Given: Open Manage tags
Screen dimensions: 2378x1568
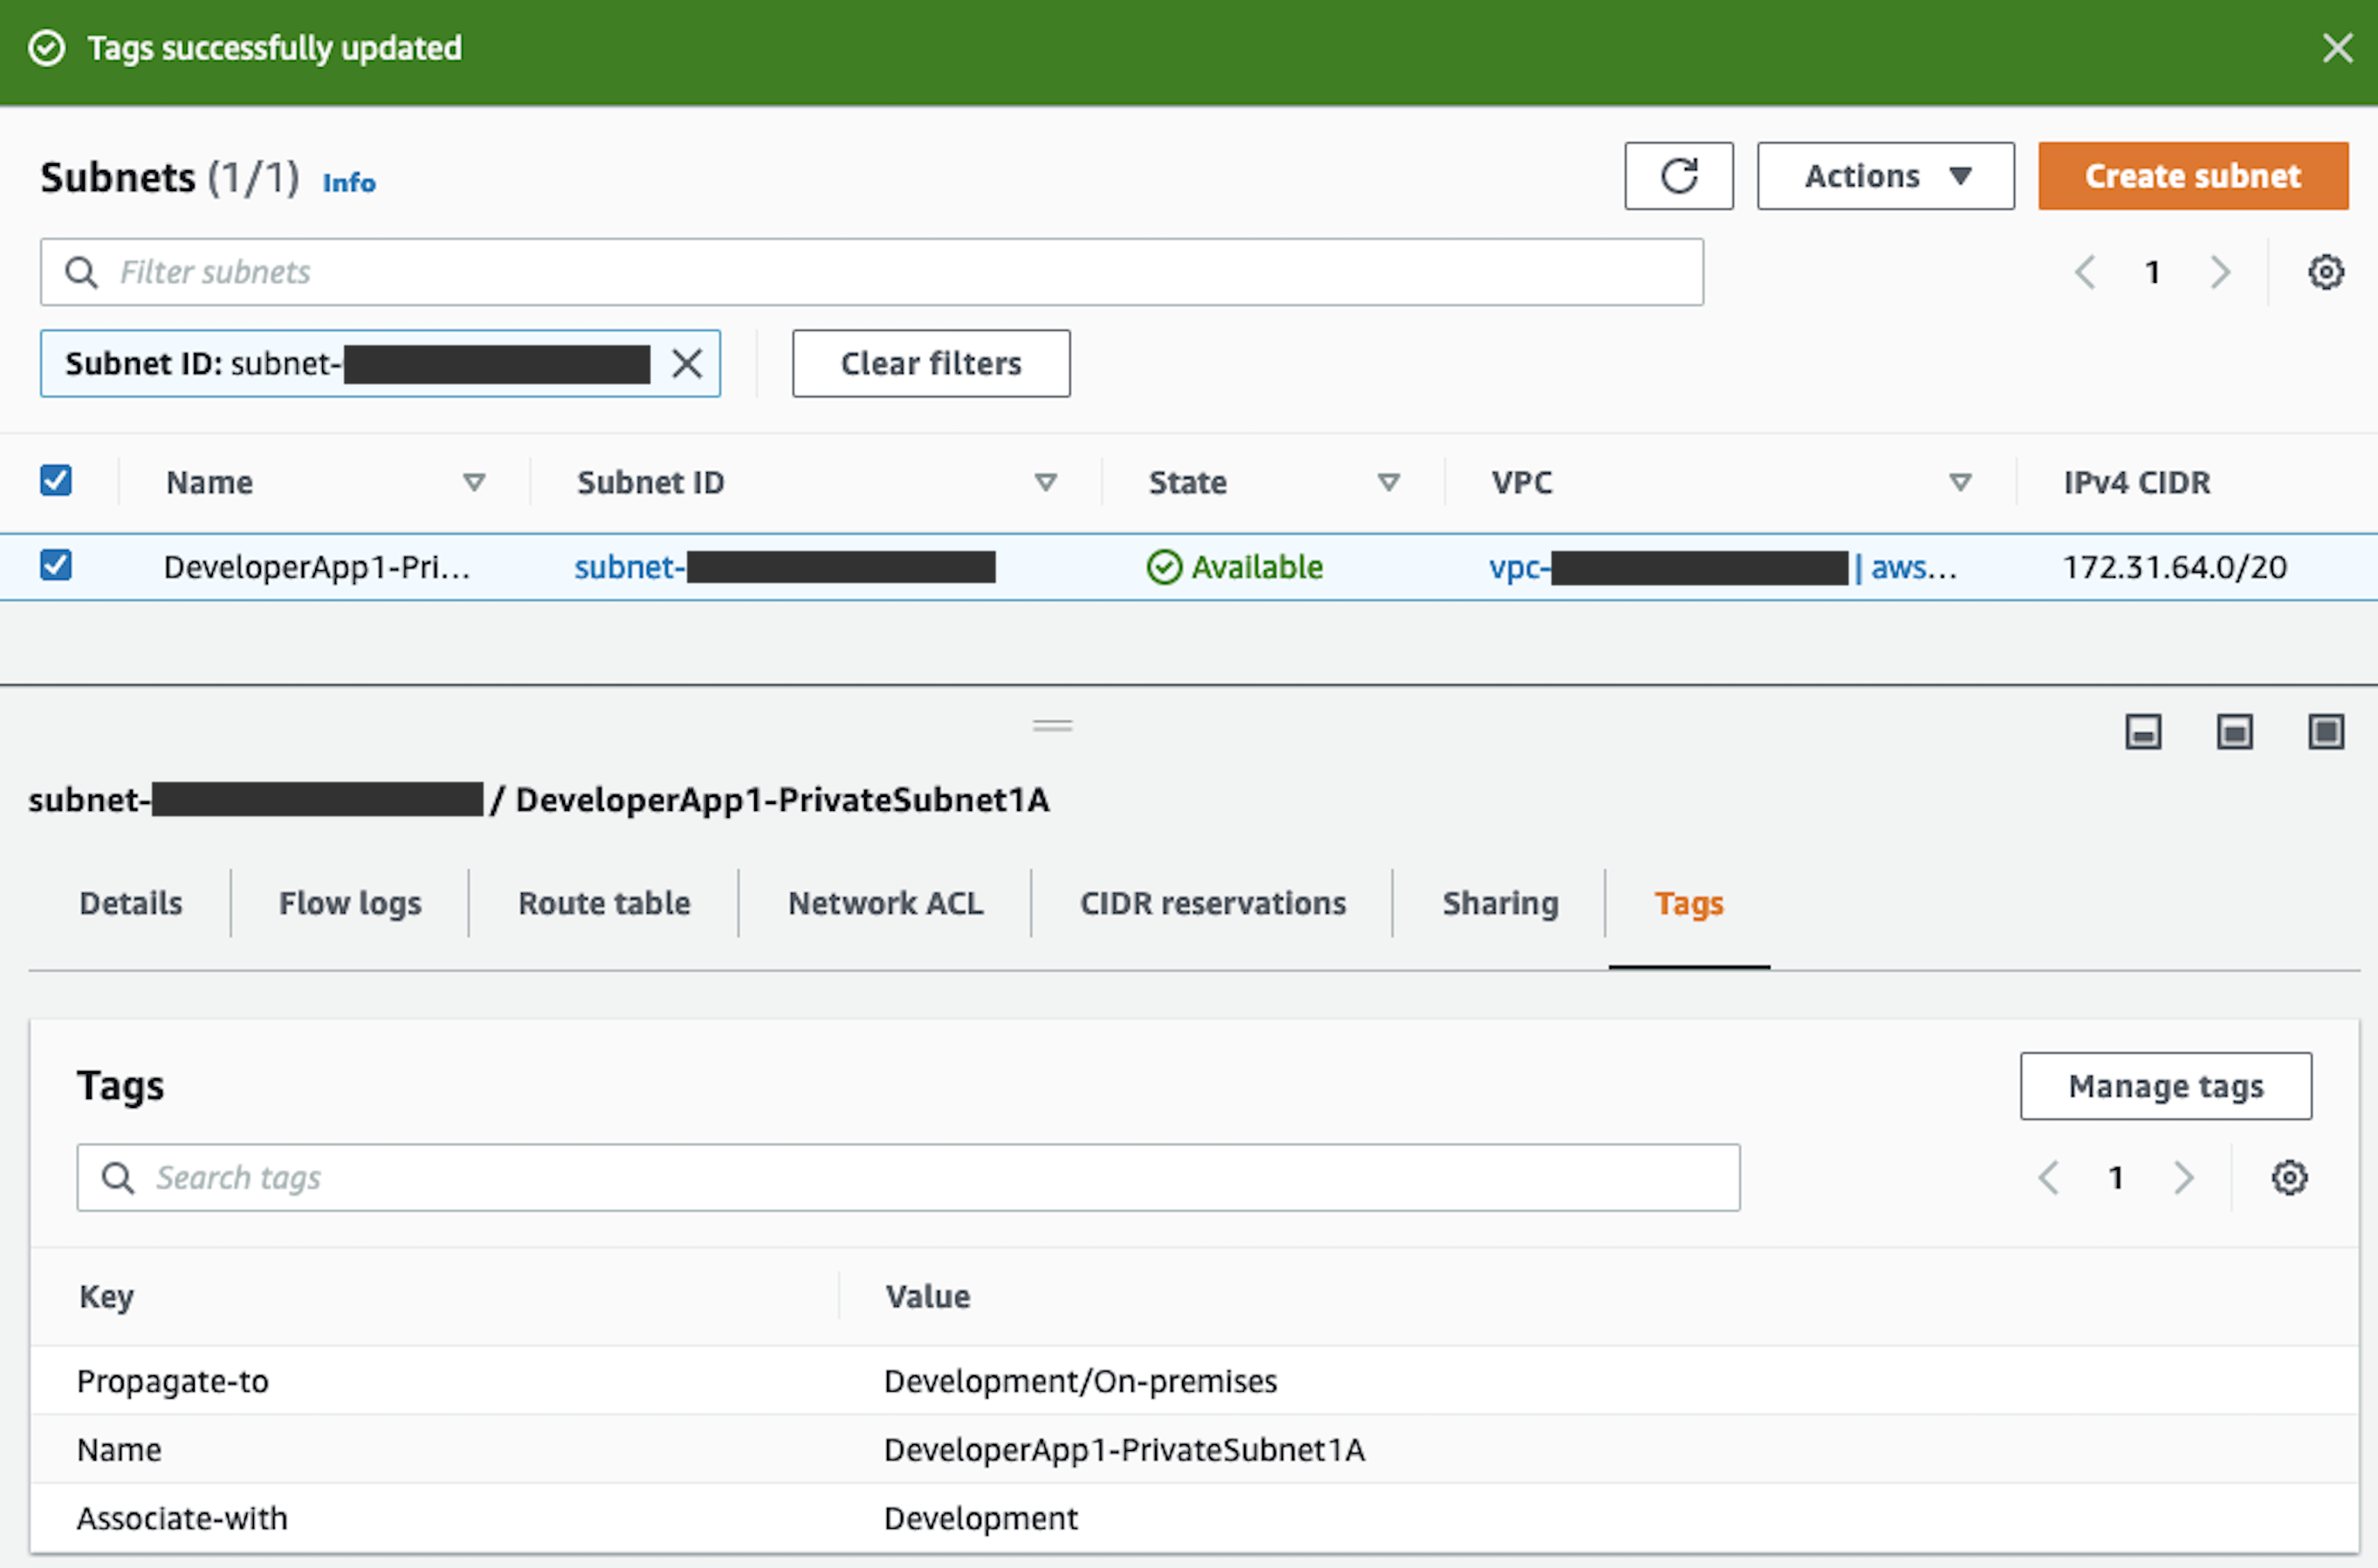Looking at the screenshot, I should [x=2166, y=1086].
